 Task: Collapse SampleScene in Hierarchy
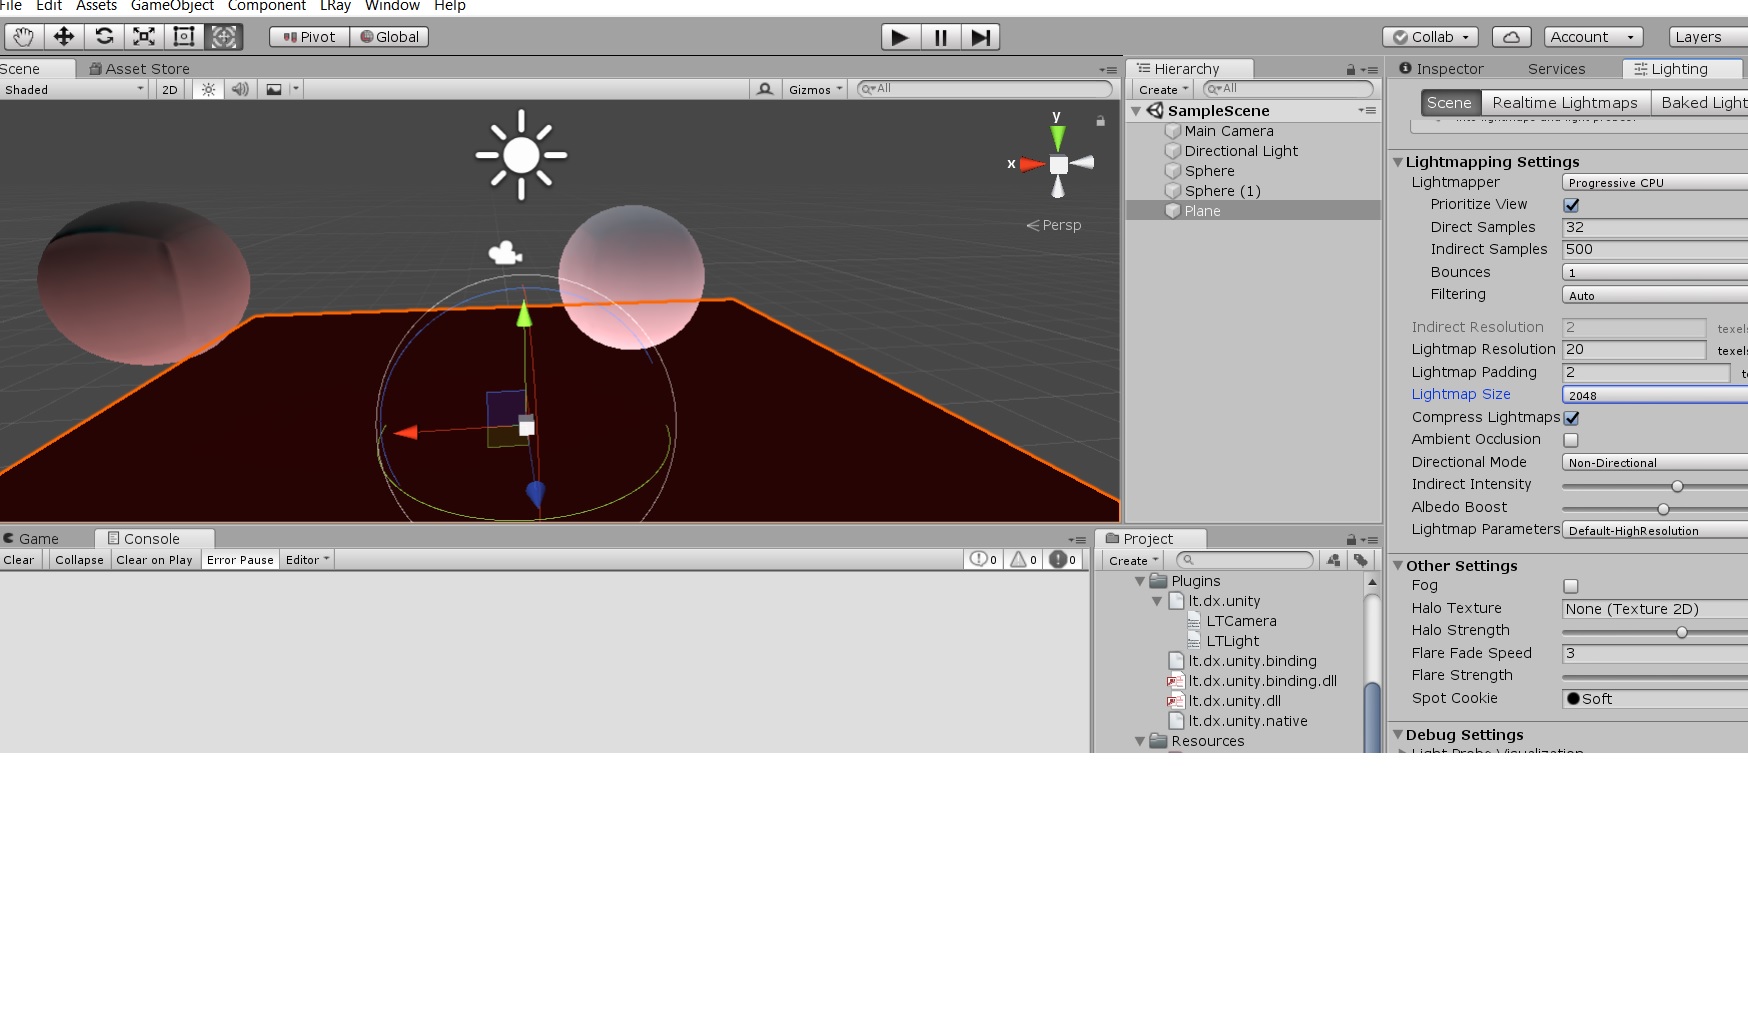point(1136,111)
